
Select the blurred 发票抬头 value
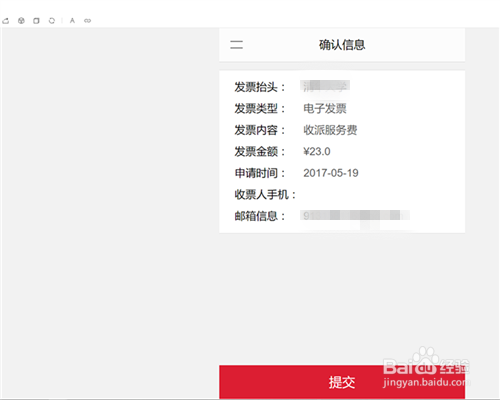pyautogui.click(x=325, y=86)
